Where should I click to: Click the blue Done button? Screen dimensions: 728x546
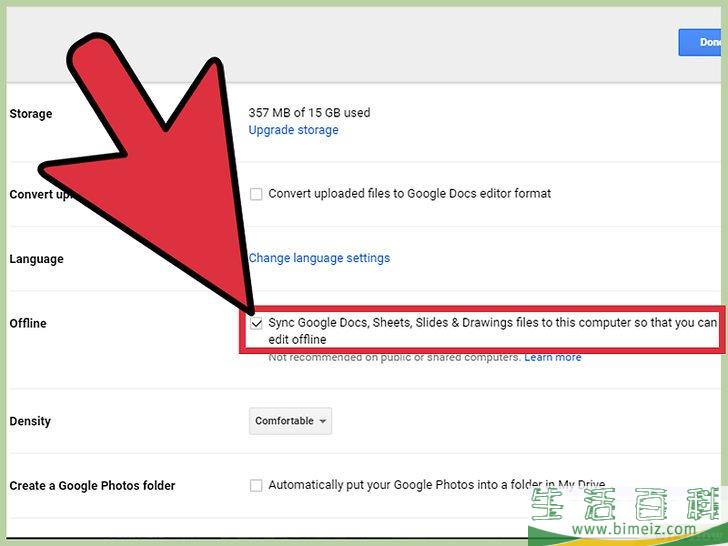(702, 42)
